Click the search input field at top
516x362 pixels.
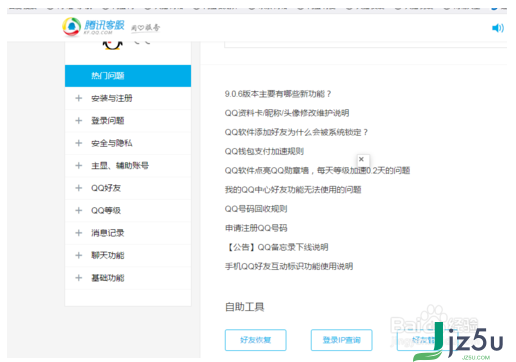366,45
